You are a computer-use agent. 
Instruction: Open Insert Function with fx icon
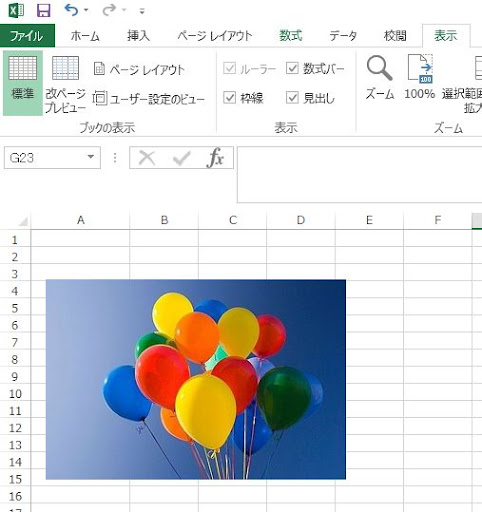coord(215,158)
